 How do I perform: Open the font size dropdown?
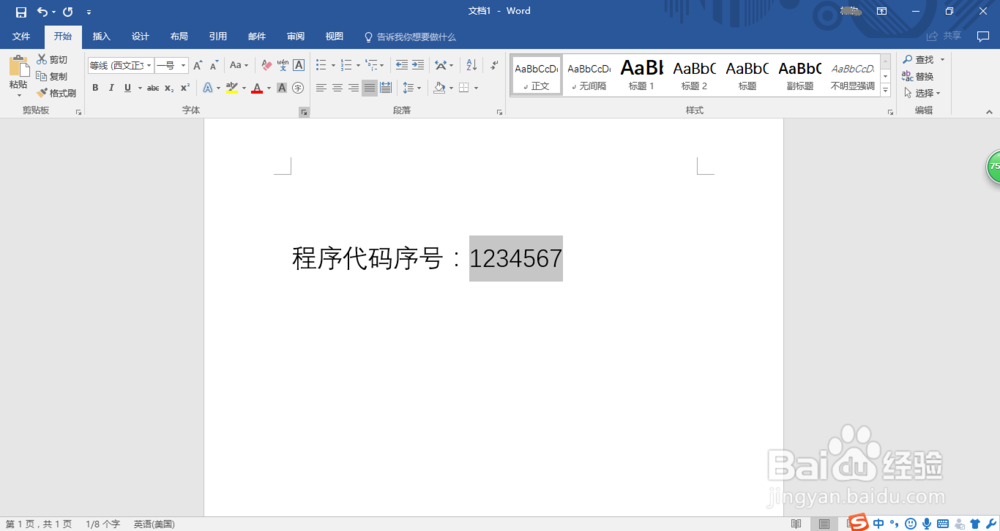(x=183, y=65)
